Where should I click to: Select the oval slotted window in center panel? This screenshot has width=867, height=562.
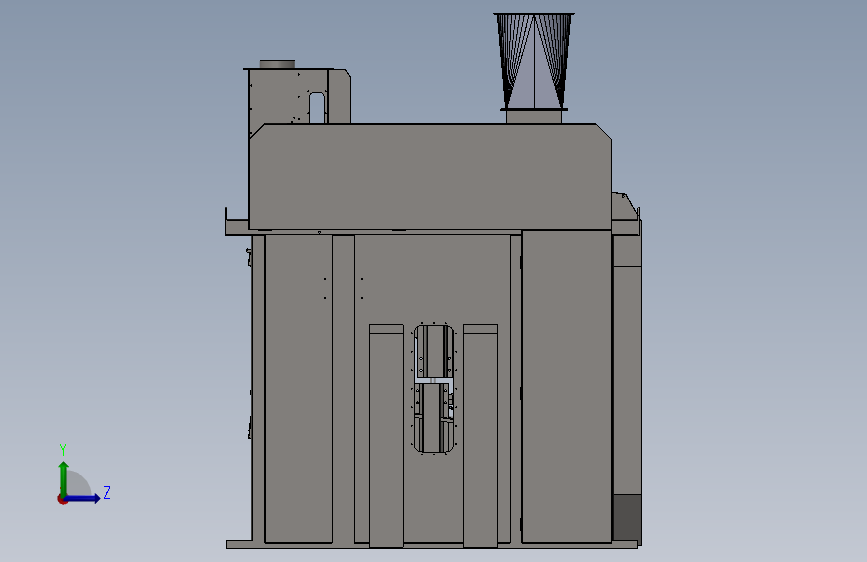pyautogui.click(x=434, y=388)
